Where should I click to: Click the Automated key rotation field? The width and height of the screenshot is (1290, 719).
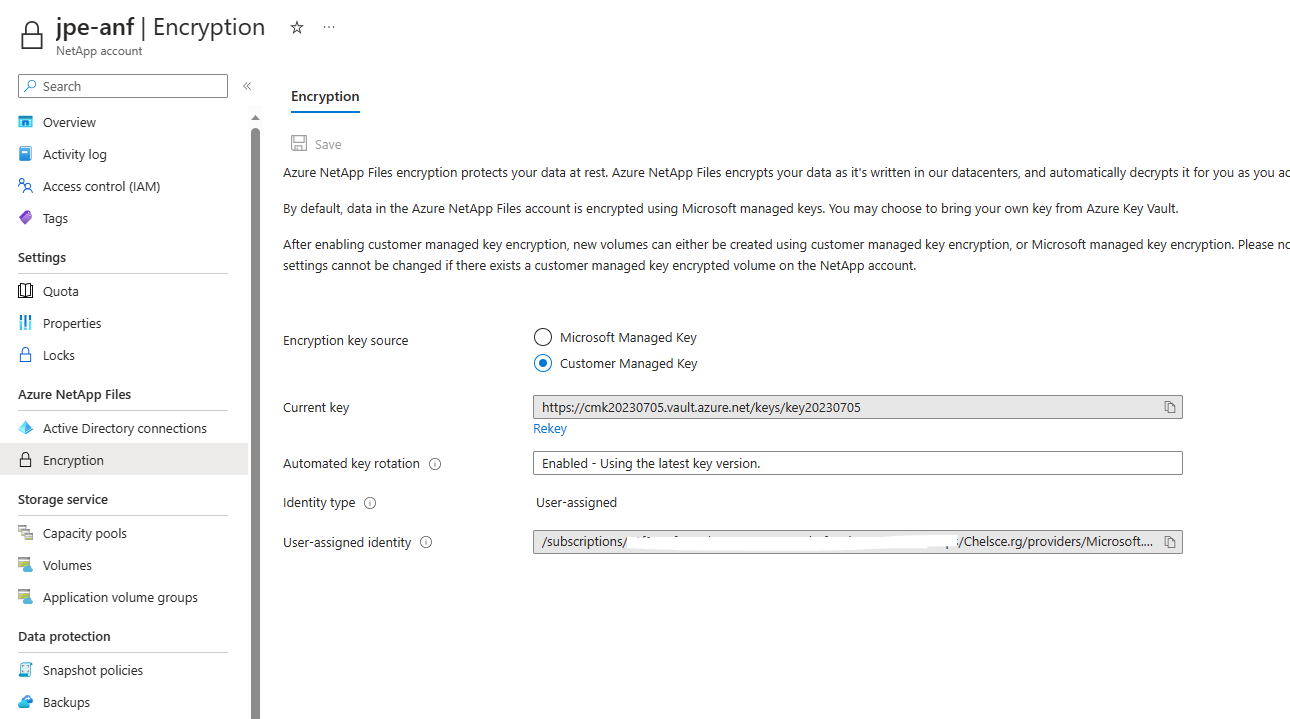(x=857, y=463)
